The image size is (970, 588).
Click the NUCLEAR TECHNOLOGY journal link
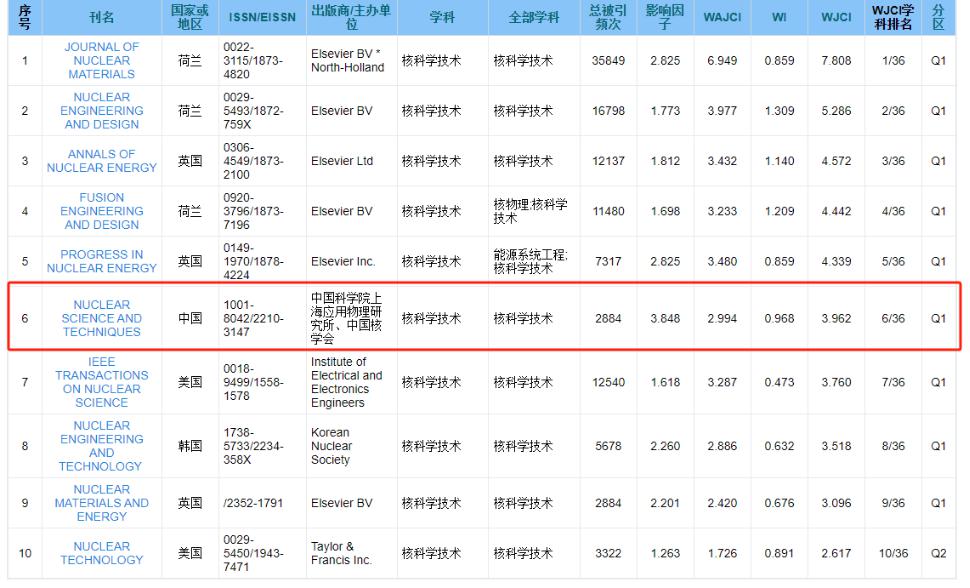pos(101,553)
